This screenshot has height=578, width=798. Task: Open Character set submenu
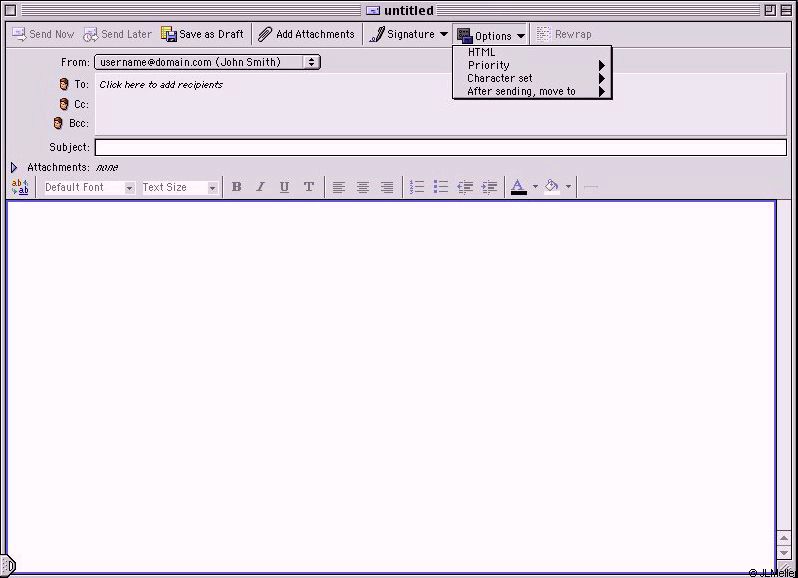tap(532, 78)
